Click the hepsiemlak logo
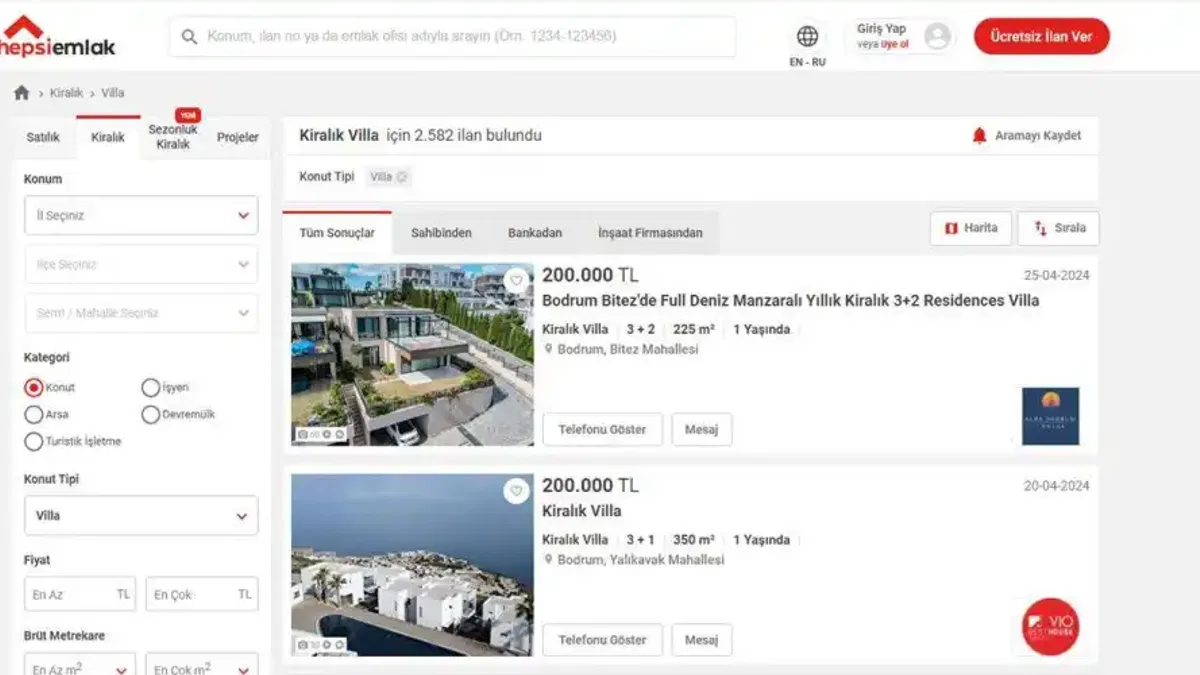This screenshot has height=675, width=1200. [x=58, y=36]
